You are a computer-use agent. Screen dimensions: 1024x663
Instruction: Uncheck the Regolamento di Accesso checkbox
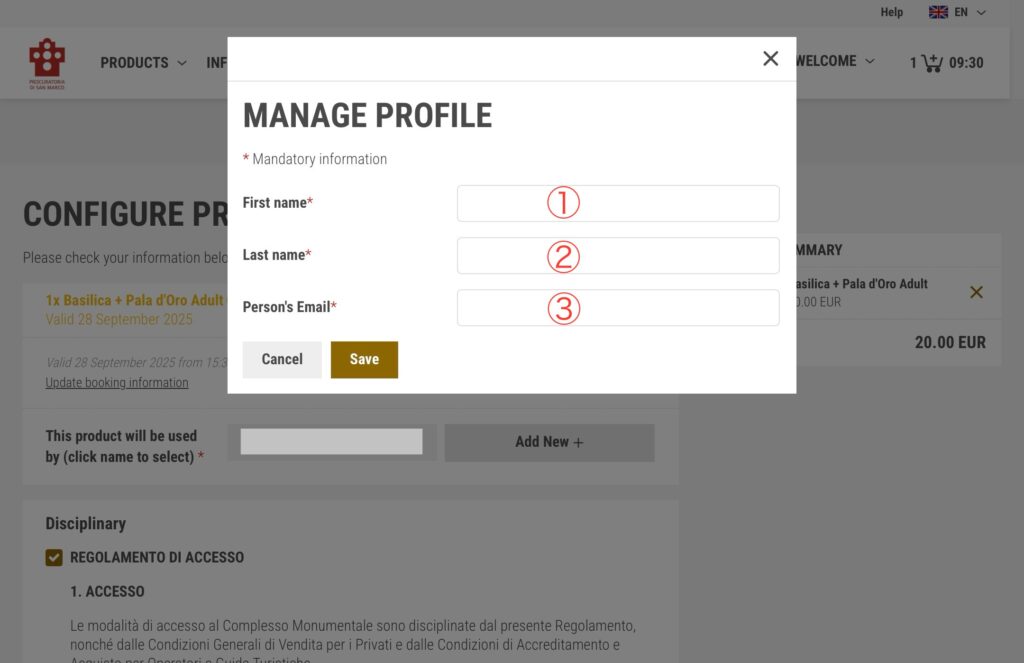pos(54,557)
